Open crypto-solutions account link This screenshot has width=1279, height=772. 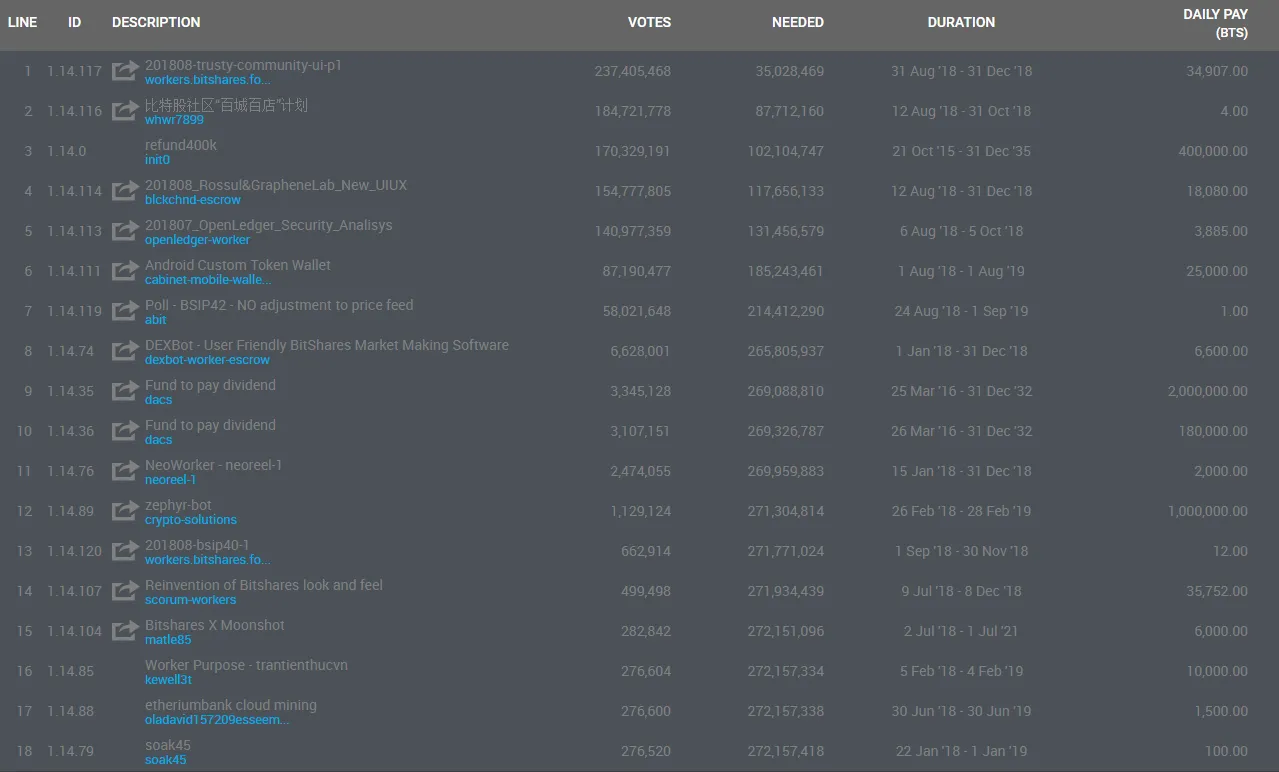coord(191,520)
